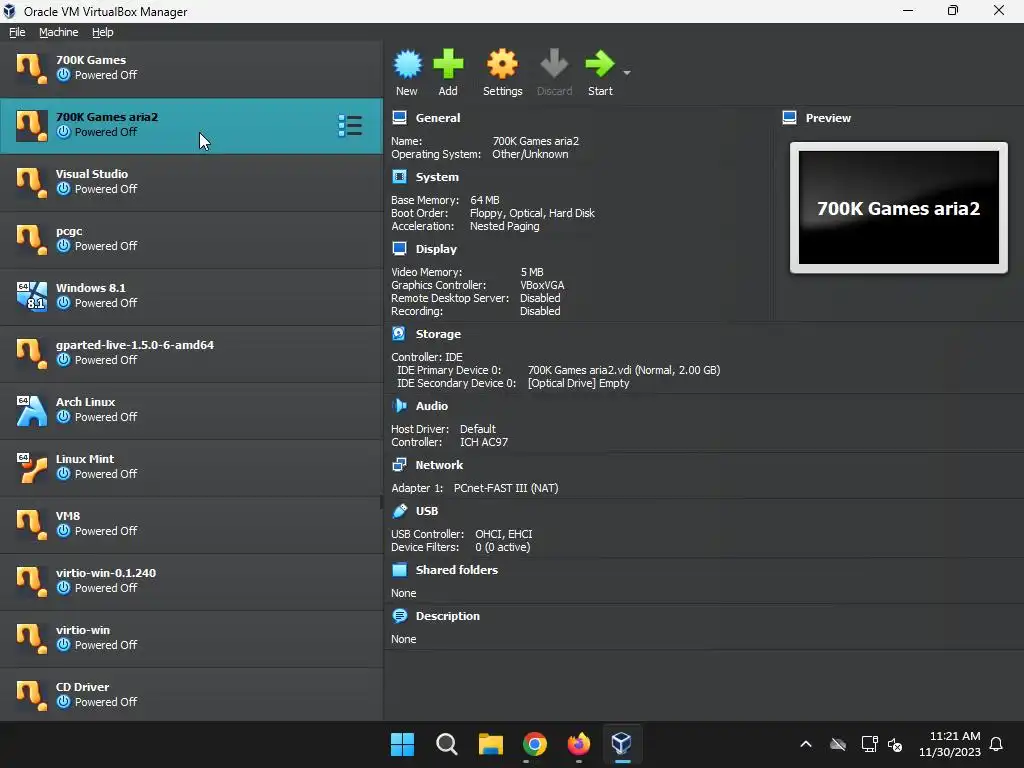Screen dimensions: 1024x768
Task: Open the Shared folders heading link
Action: coord(456,569)
